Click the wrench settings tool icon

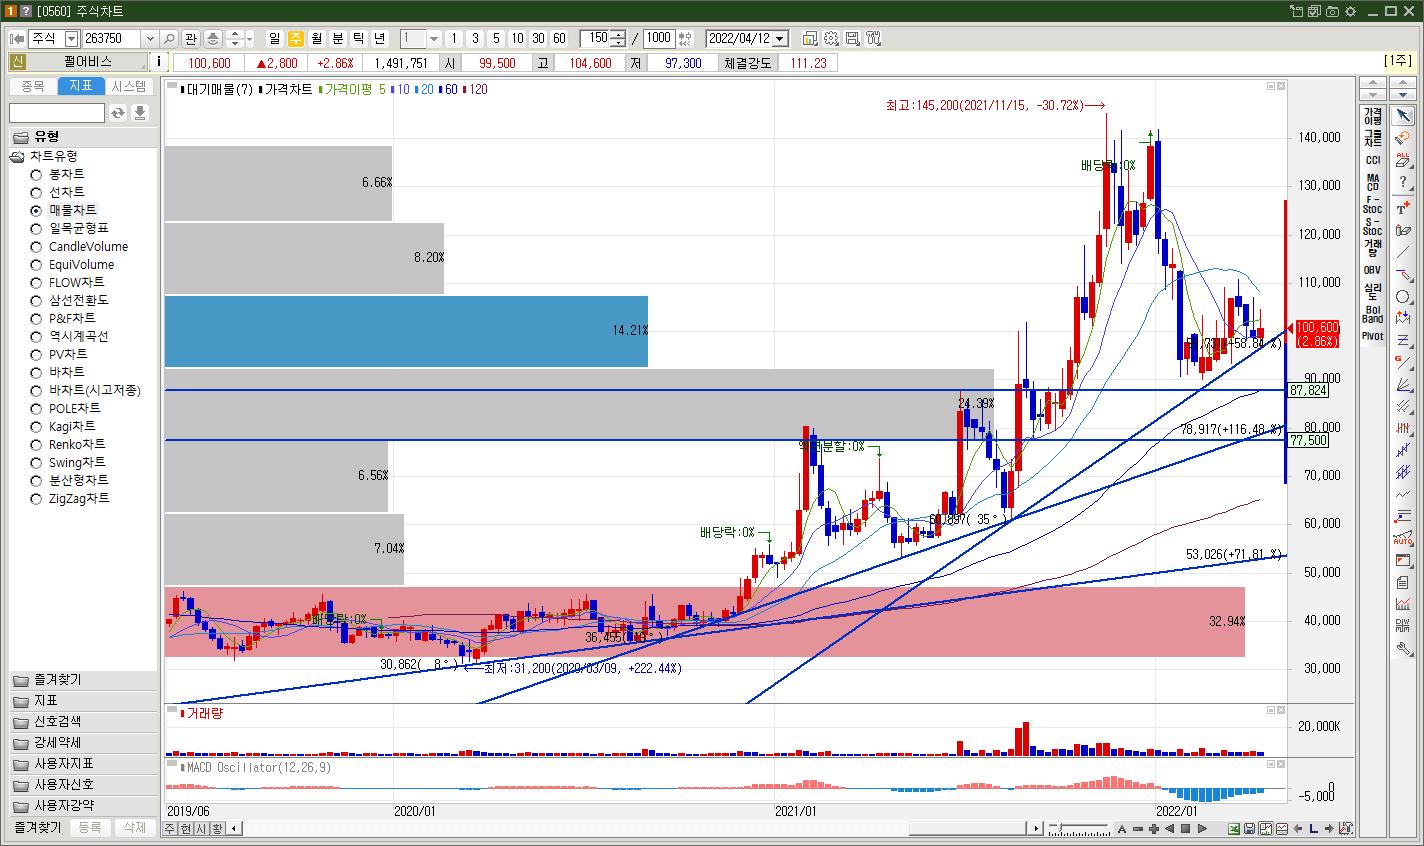1403,648
